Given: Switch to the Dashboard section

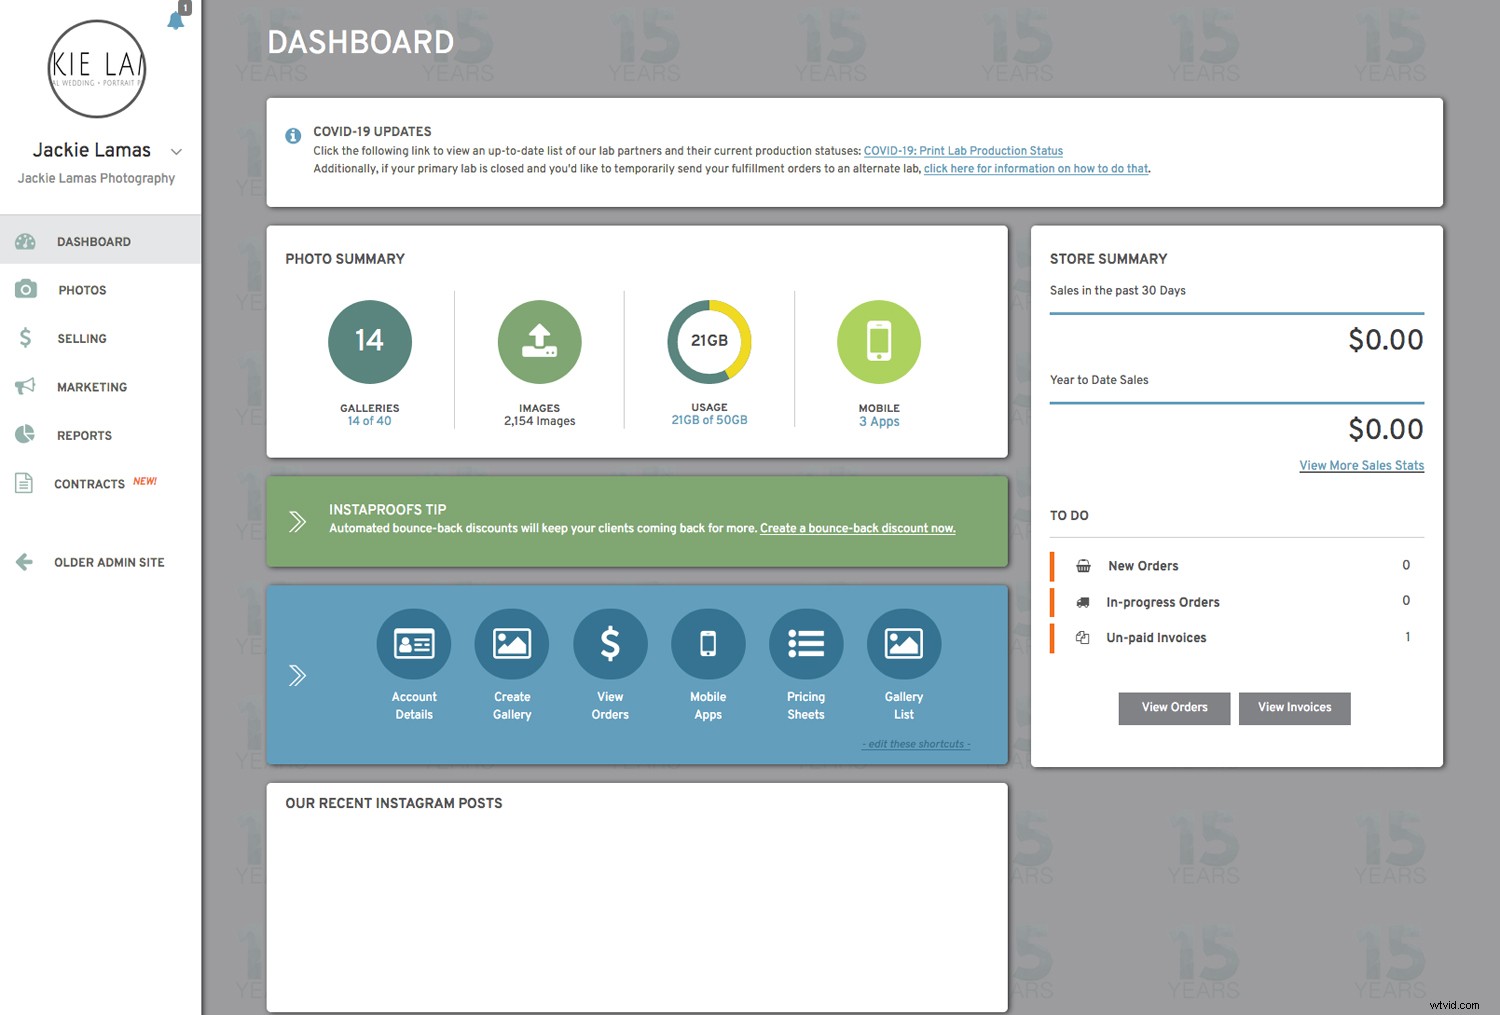Looking at the screenshot, I should (93, 241).
